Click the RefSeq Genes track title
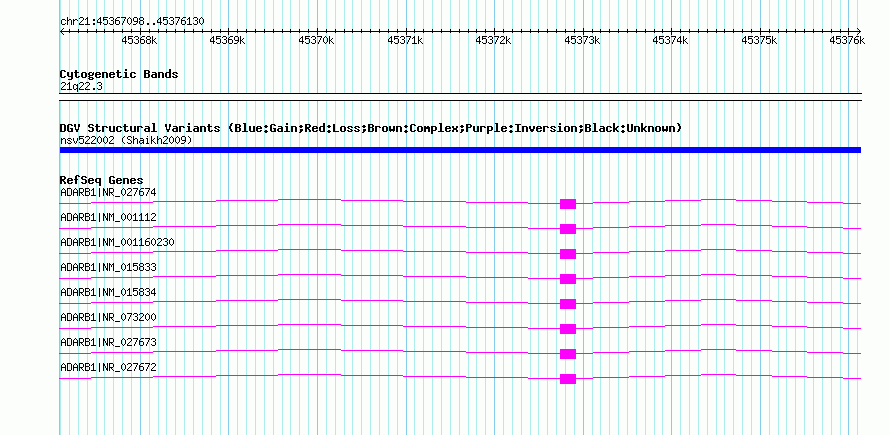The height and width of the screenshot is (435, 890). pos(102,180)
